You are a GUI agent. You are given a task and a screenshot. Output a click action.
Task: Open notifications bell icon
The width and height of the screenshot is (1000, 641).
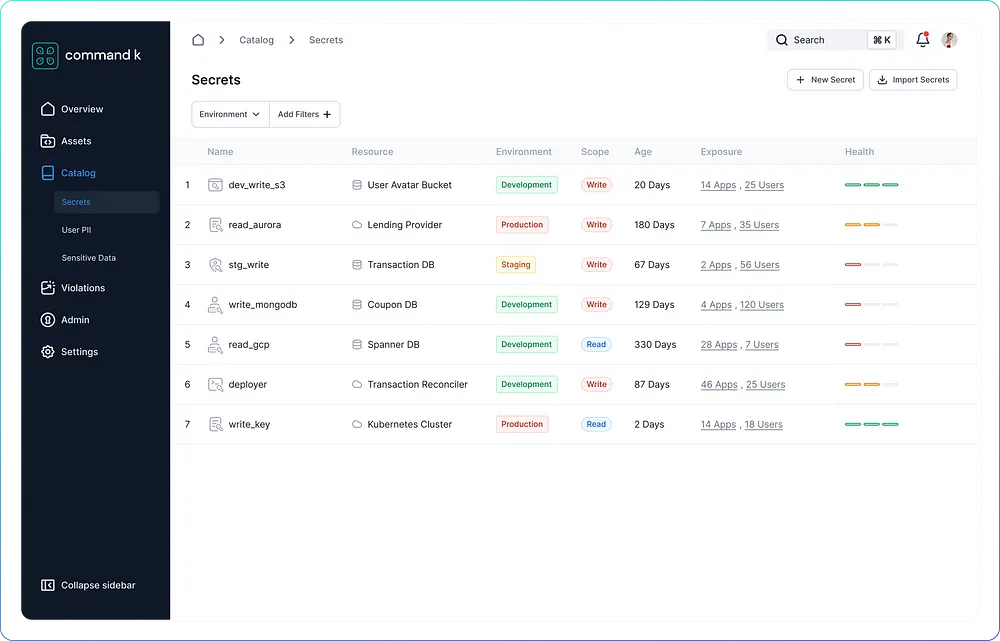click(922, 40)
